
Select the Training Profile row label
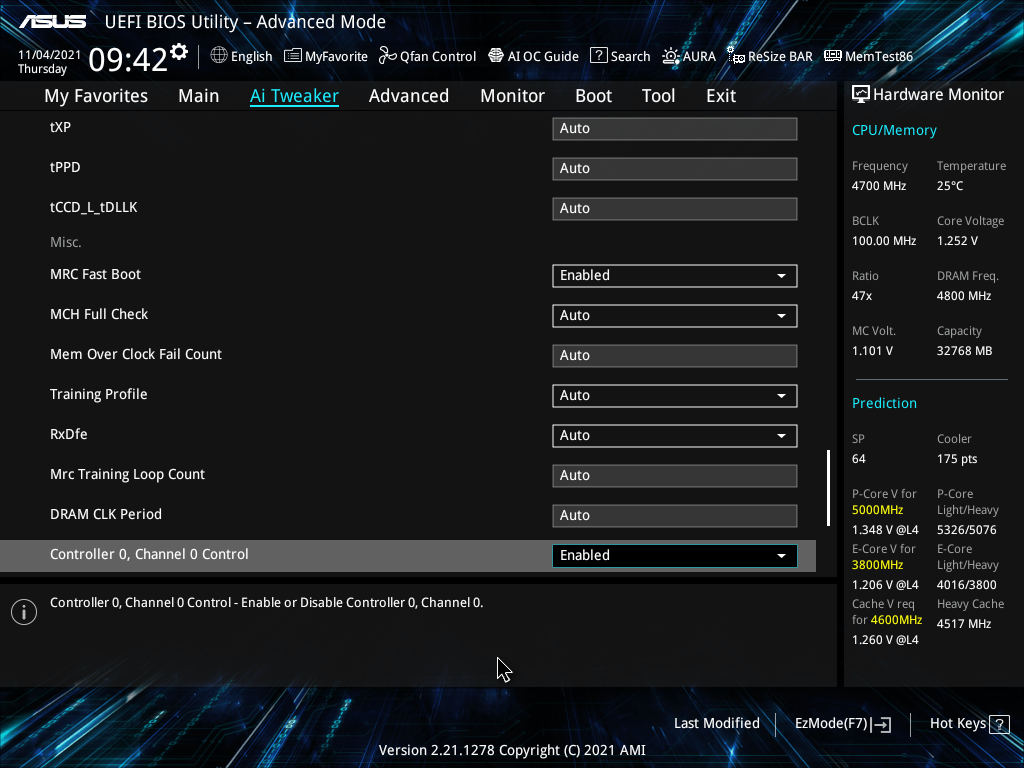point(99,394)
